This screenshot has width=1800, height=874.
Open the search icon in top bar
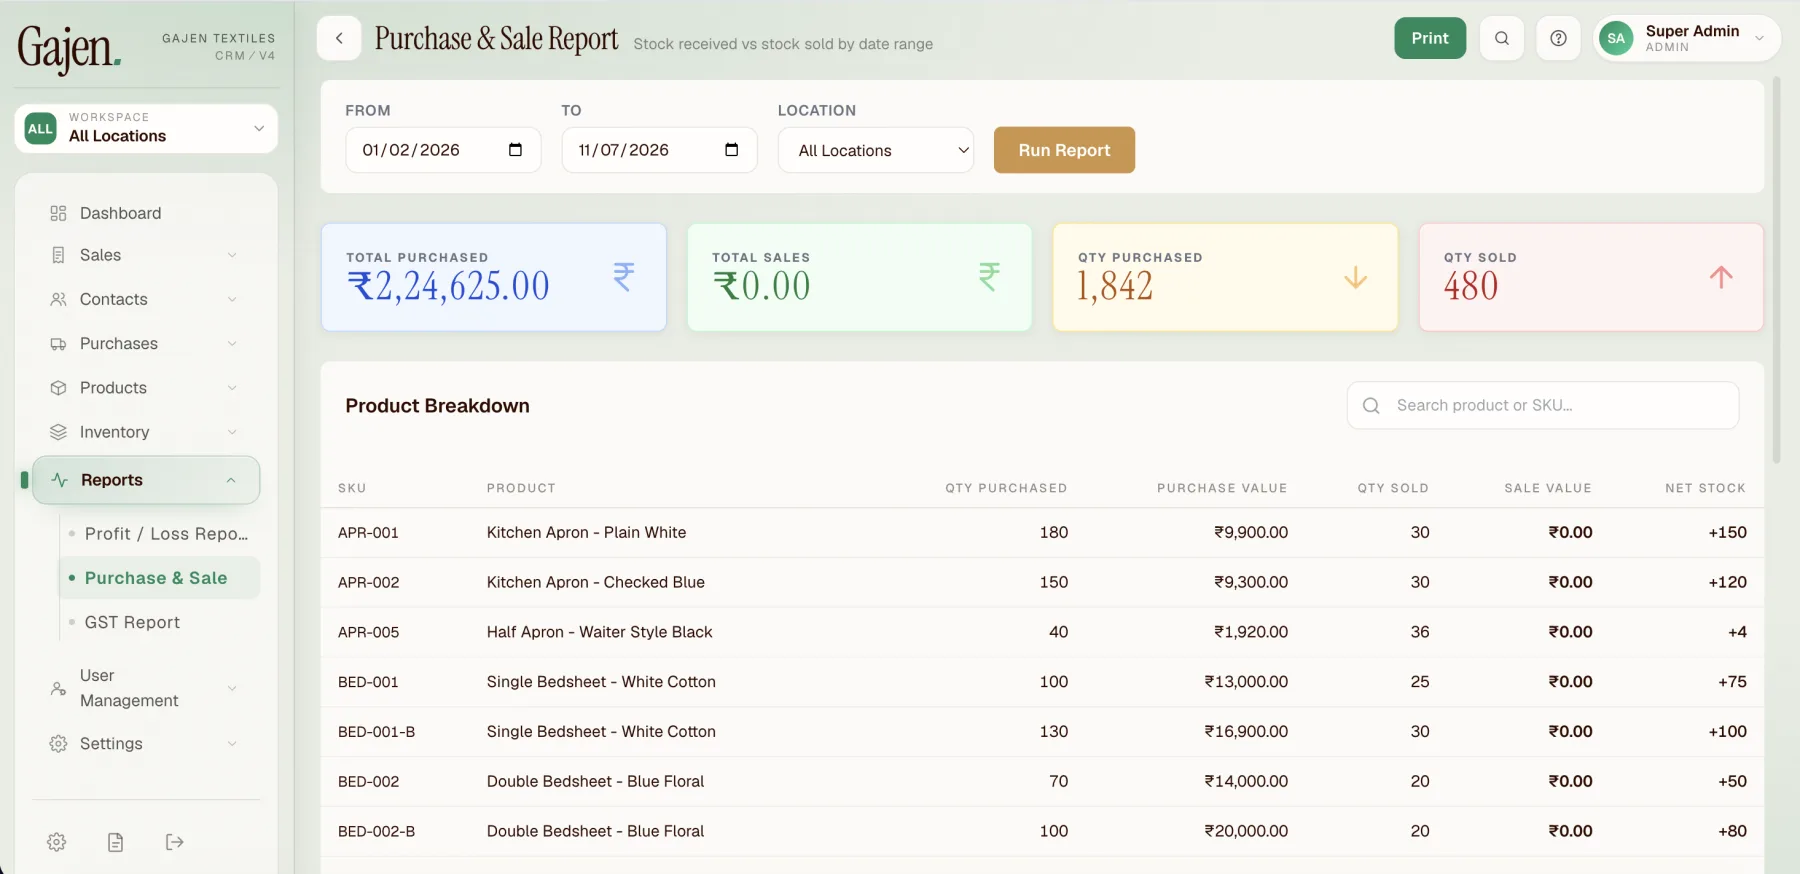coord(1502,38)
